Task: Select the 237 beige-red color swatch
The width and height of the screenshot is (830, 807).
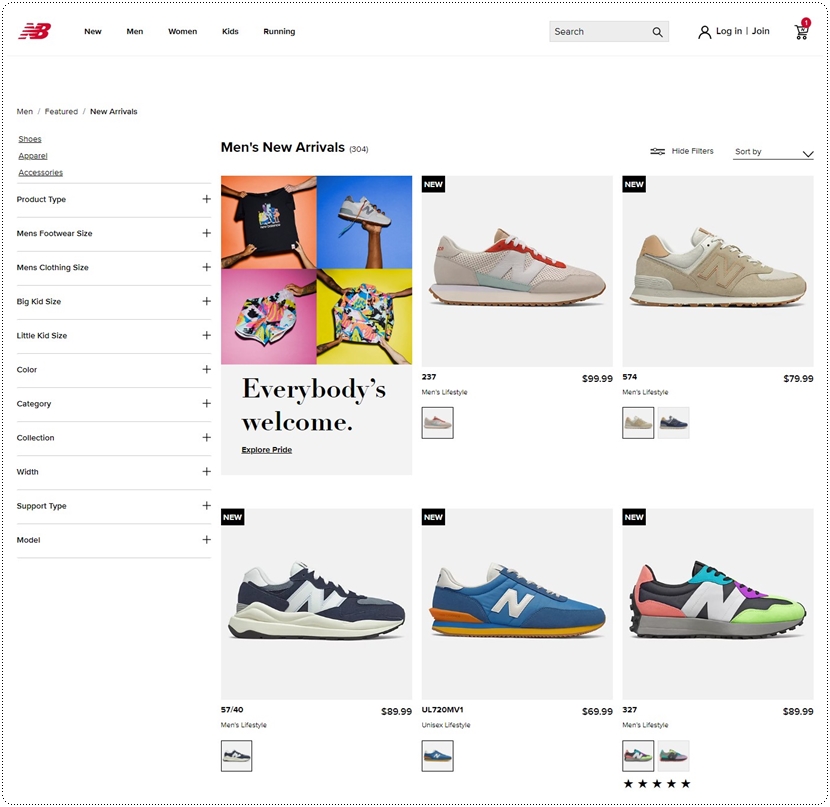Action: coord(437,423)
